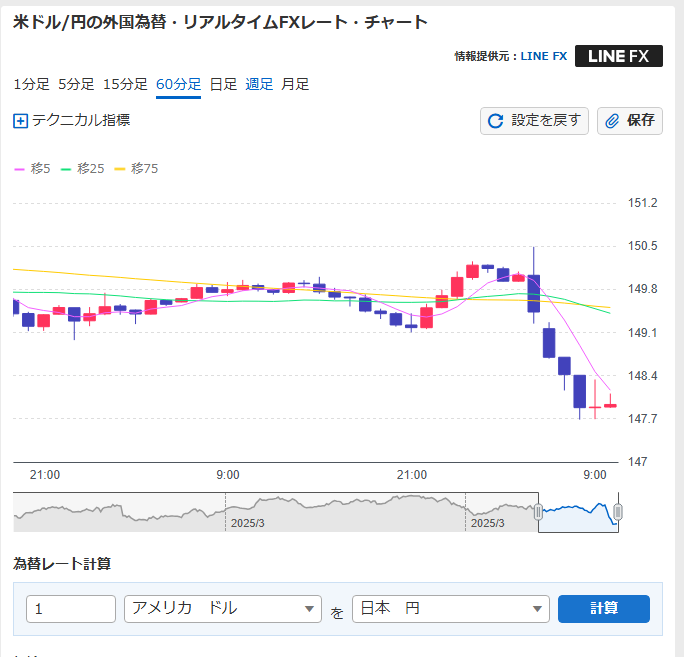The image size is (684, 657).
Task: Expand the テクニカル指標 plus icon
Action: 20,121
